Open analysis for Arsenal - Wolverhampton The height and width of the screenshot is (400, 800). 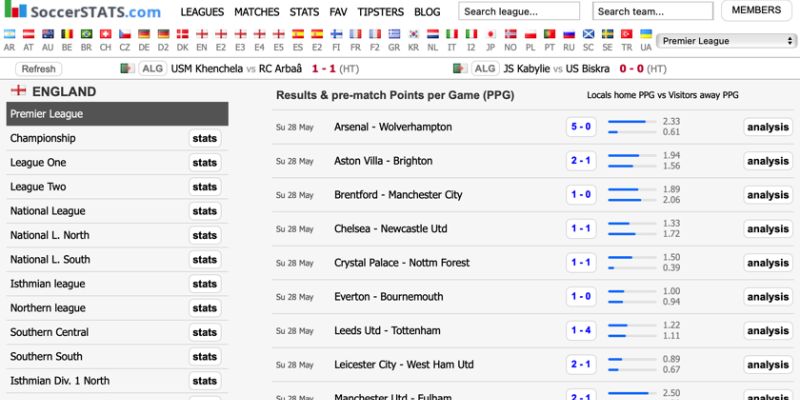point(768,128)
